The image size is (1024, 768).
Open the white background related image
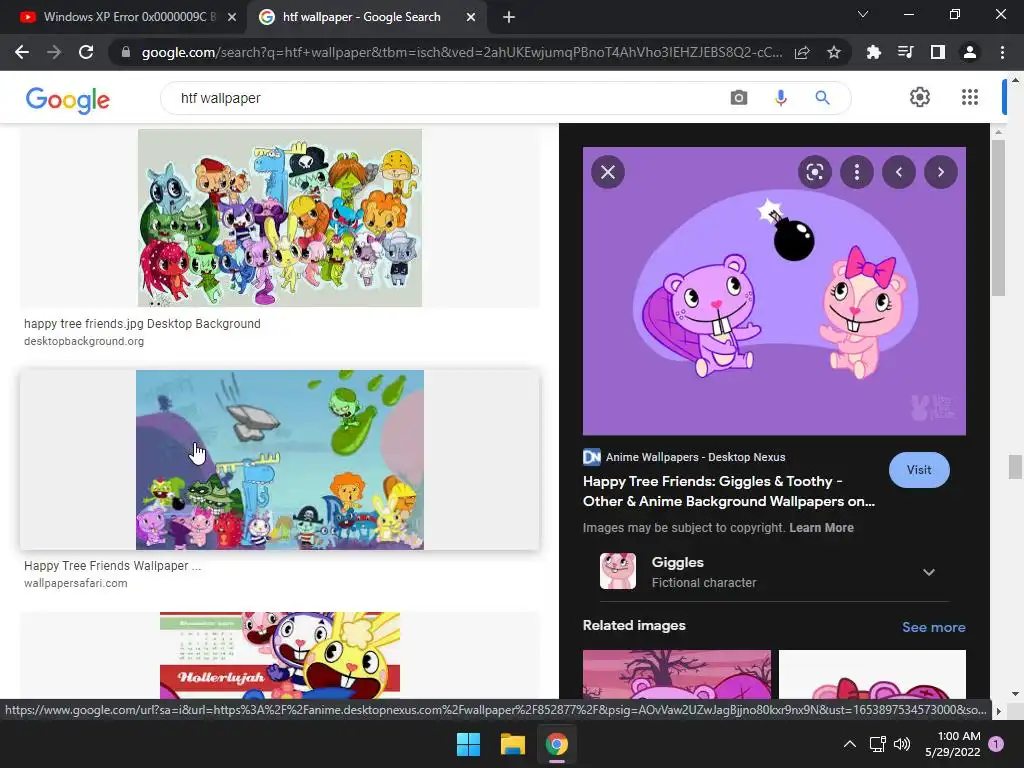[872, 674]
